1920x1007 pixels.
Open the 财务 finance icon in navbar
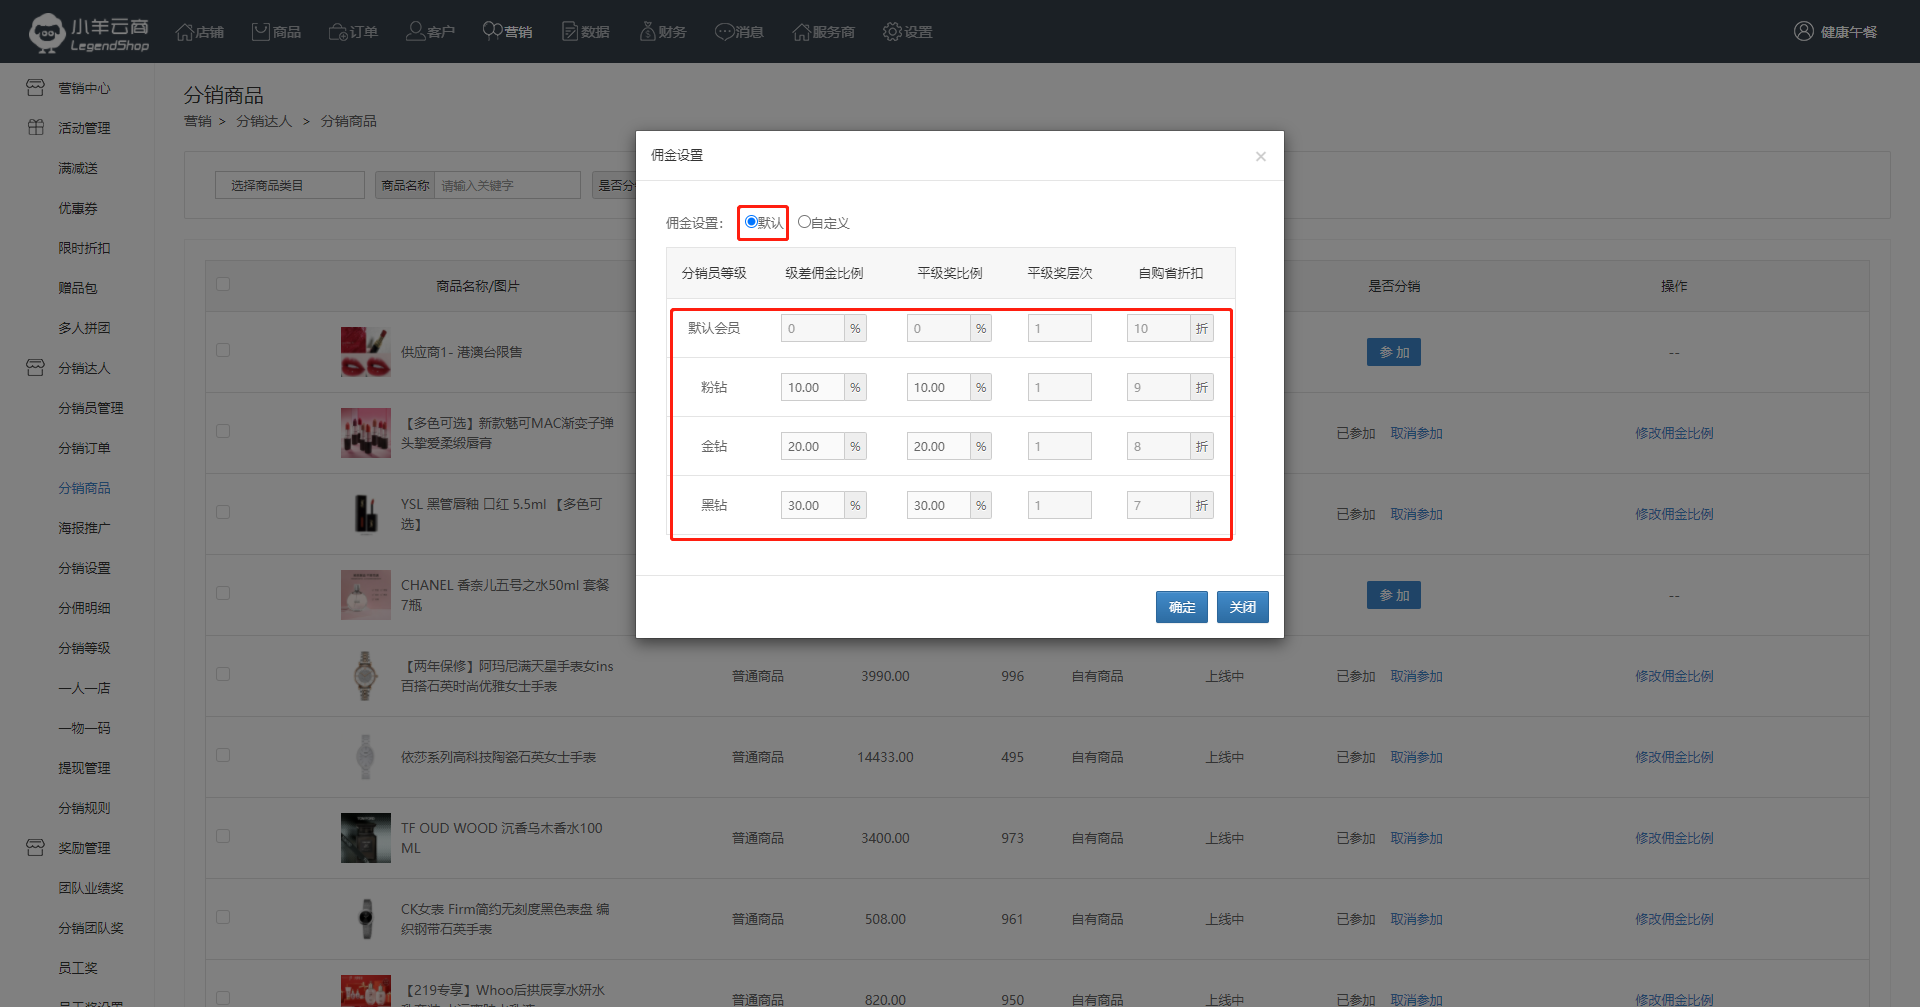point(648,32)
